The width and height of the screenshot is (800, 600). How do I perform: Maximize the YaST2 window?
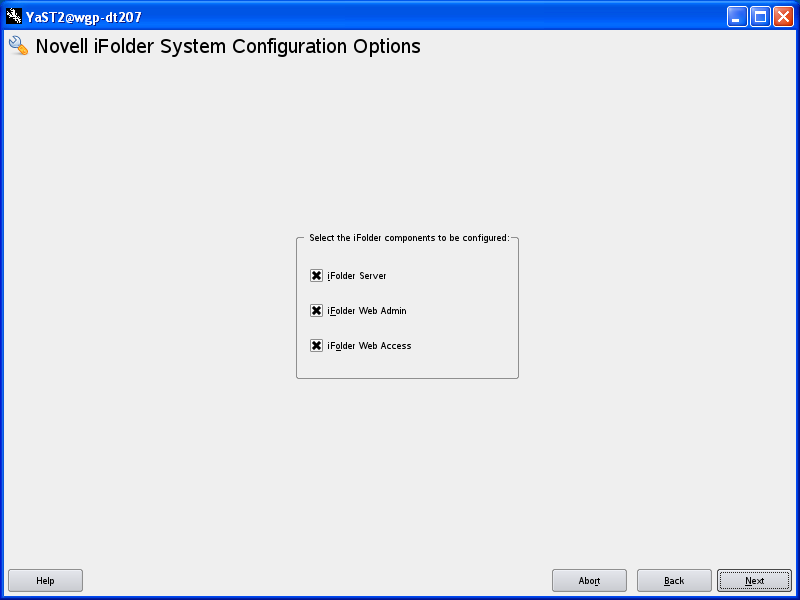click(x=760, y=17)
